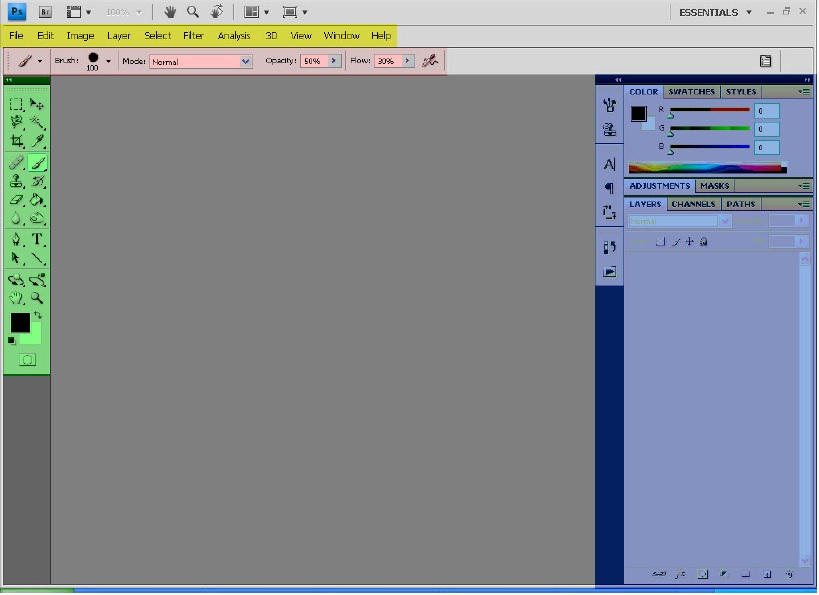Screen dimensions: 819x595
Task: Select the Hand tool in the application bar
Action: point(170,12)
